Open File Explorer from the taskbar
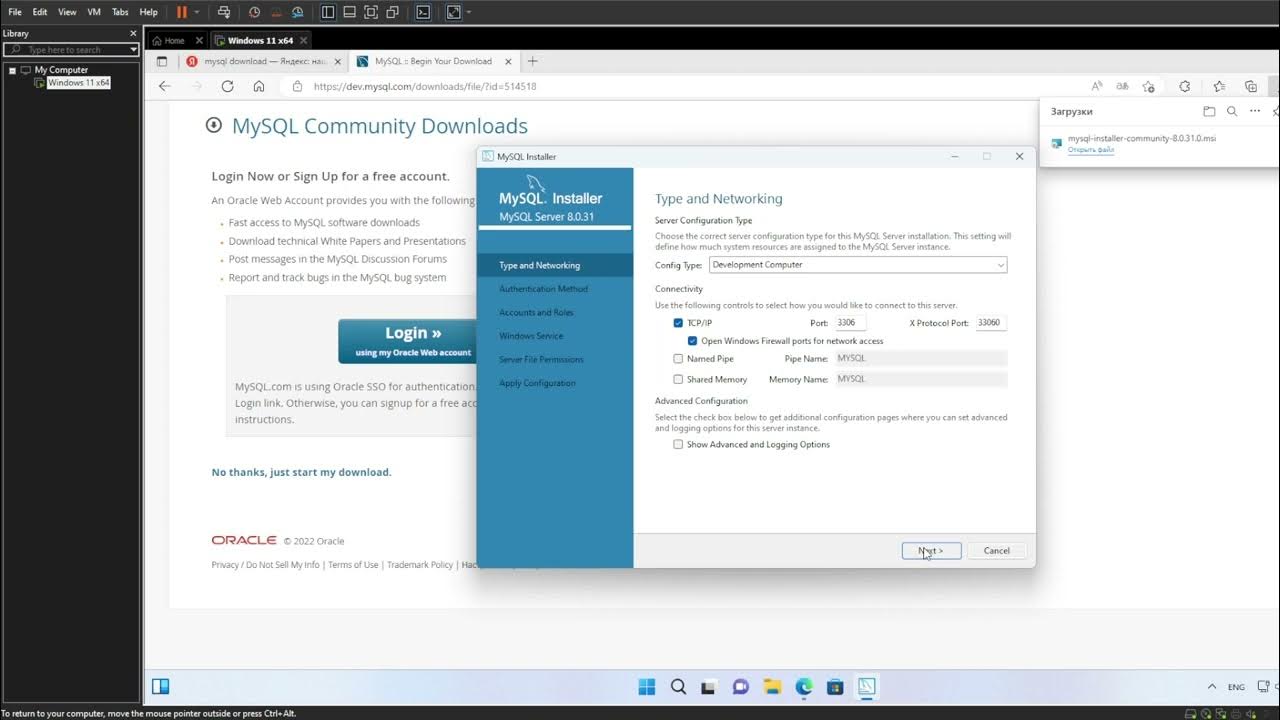 [x=772, y=686]
